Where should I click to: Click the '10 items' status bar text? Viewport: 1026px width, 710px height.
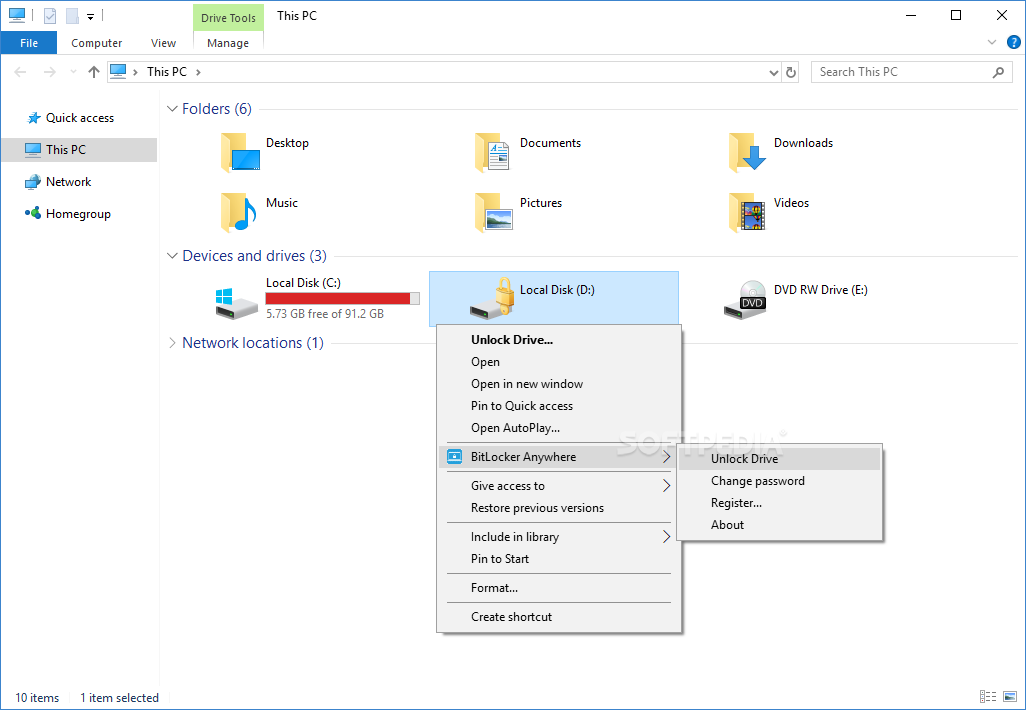coord(37,698)
